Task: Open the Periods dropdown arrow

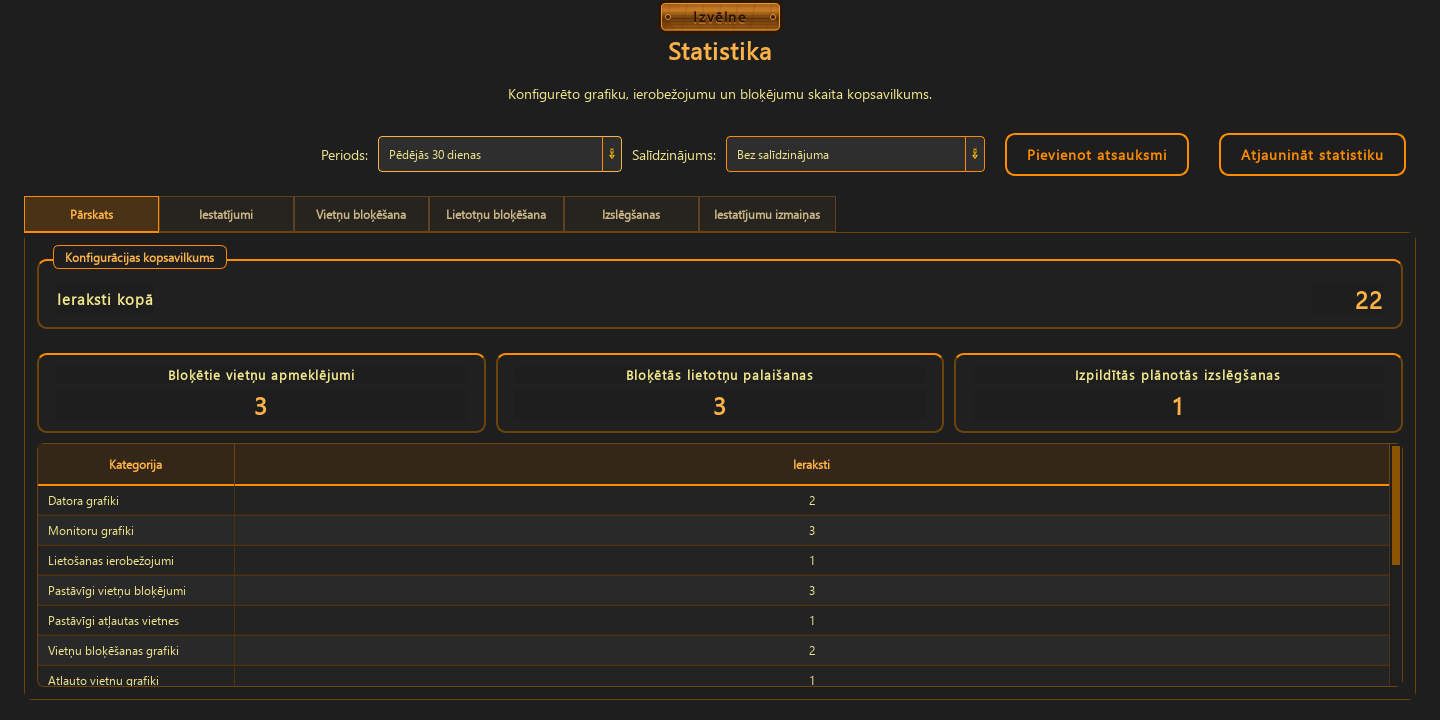Action: point(611,154)
